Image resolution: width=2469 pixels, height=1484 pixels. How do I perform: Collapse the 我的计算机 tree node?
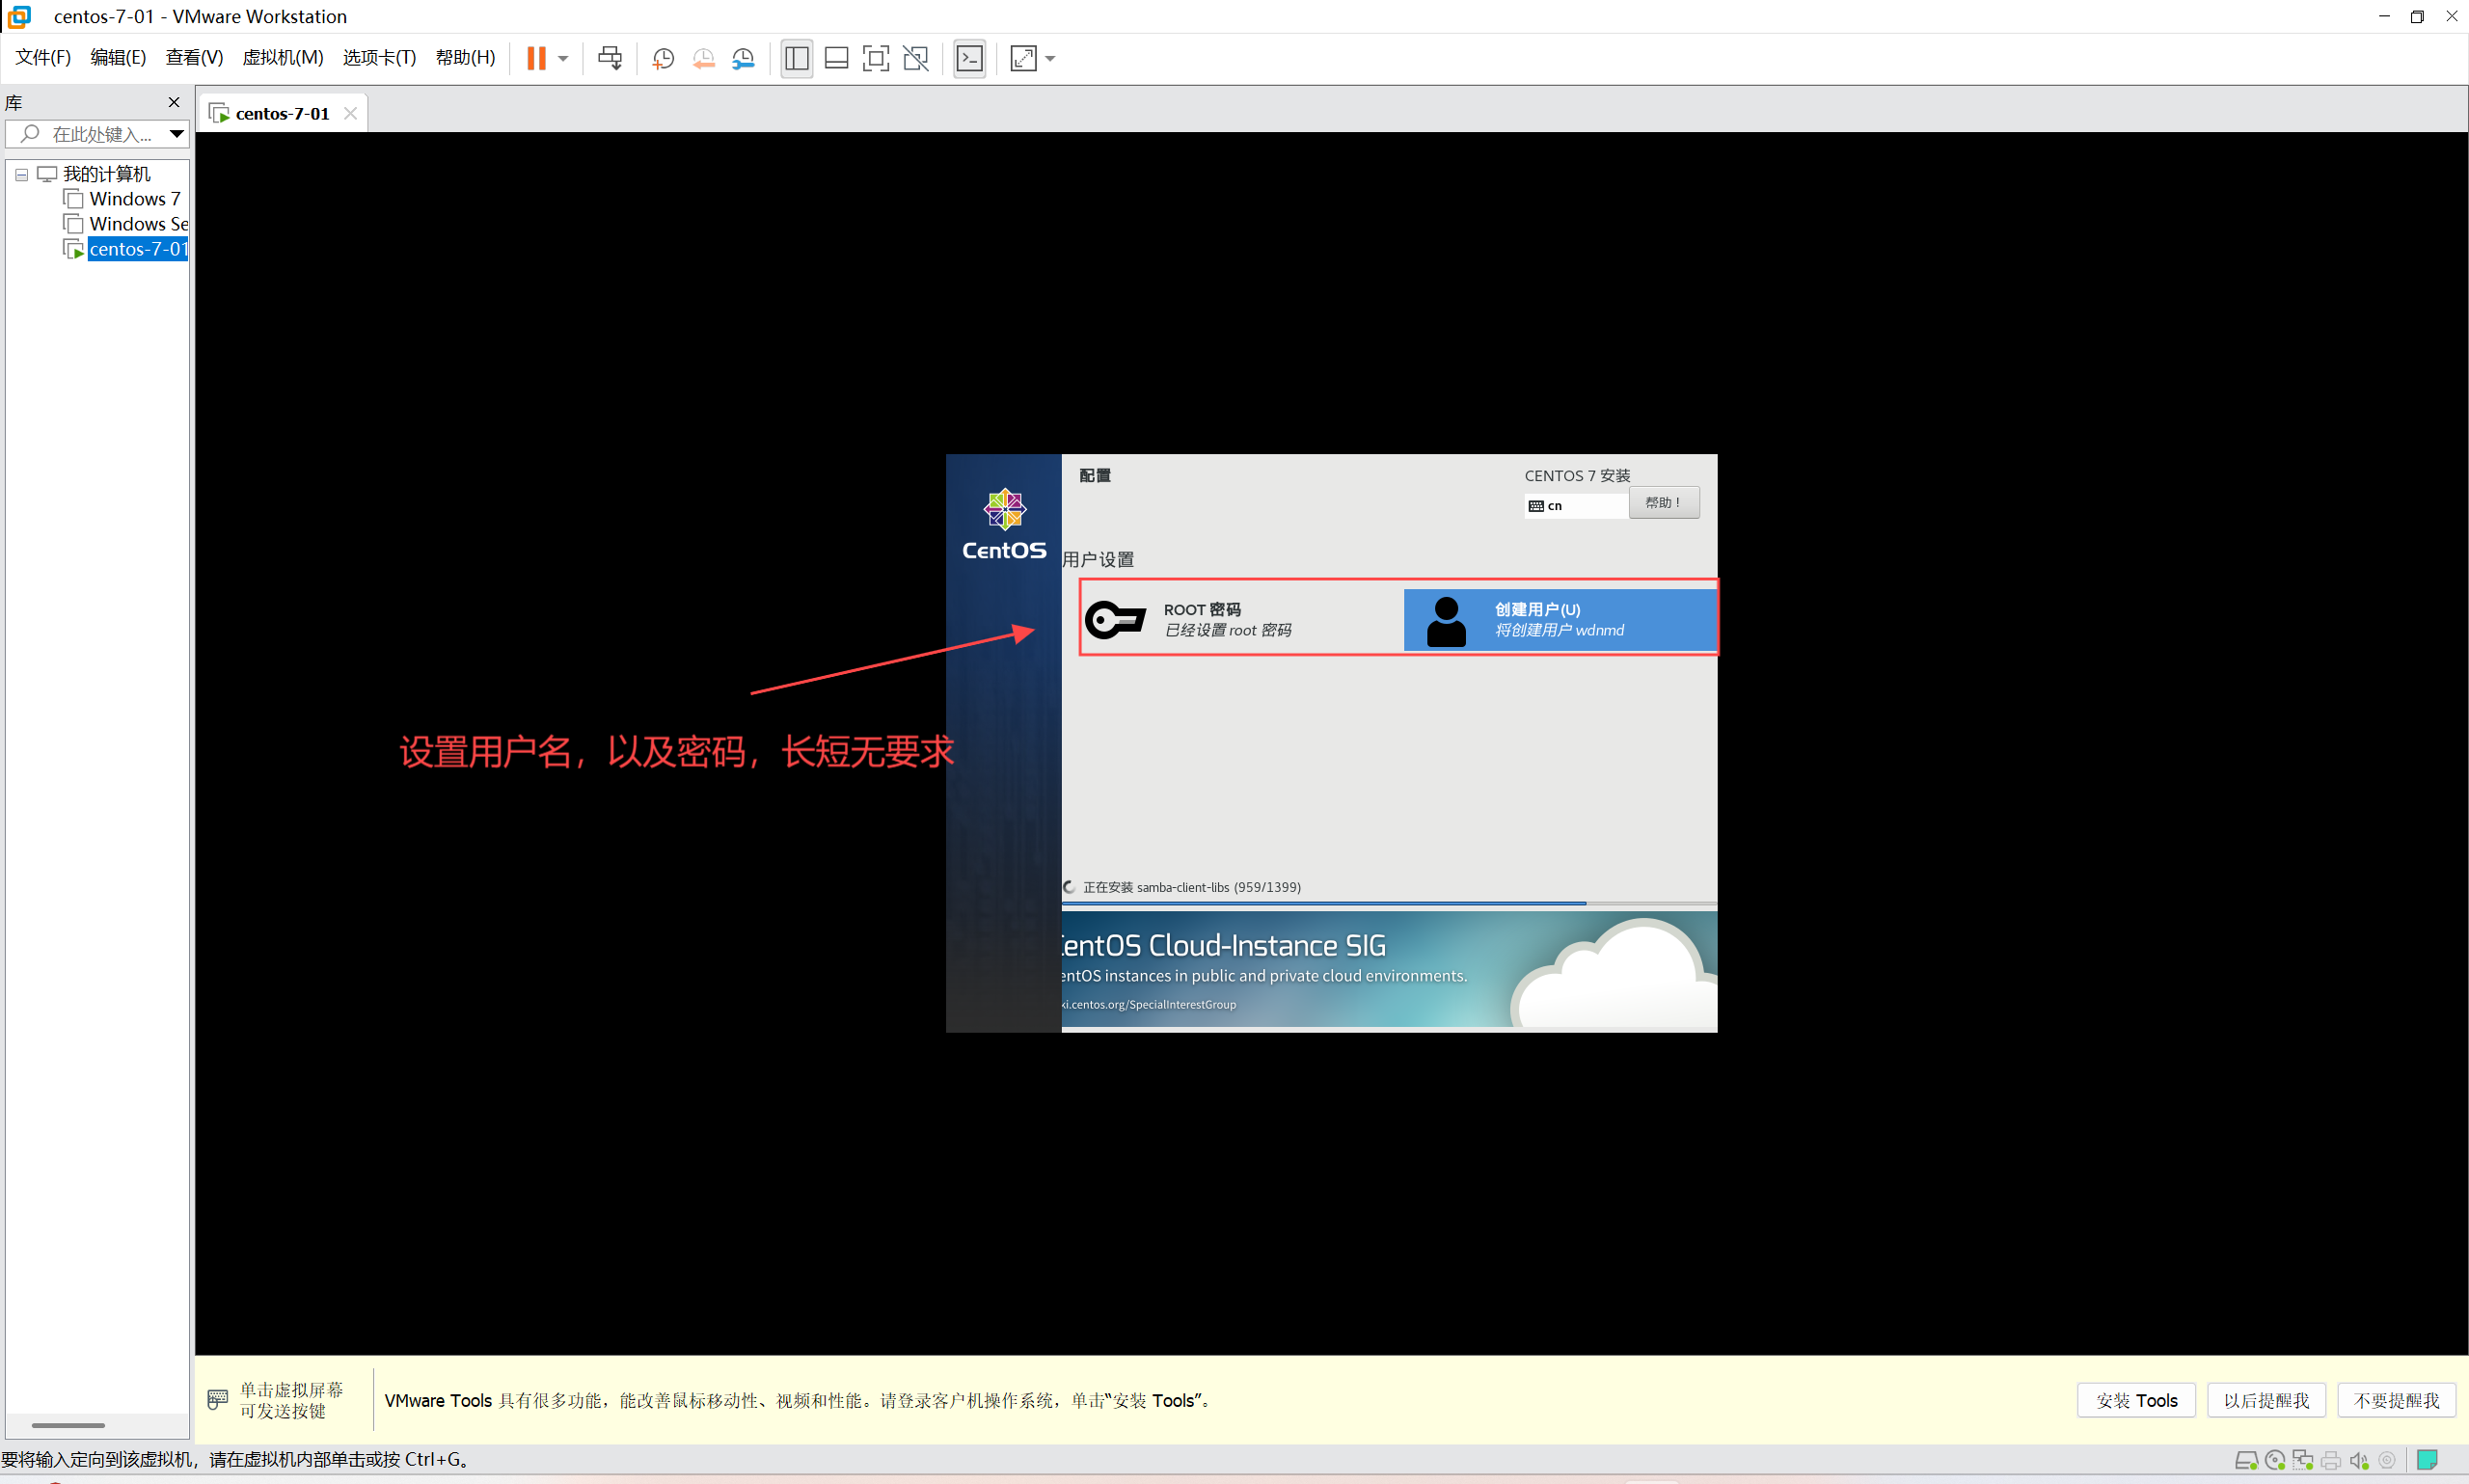(x=21, y=174)
